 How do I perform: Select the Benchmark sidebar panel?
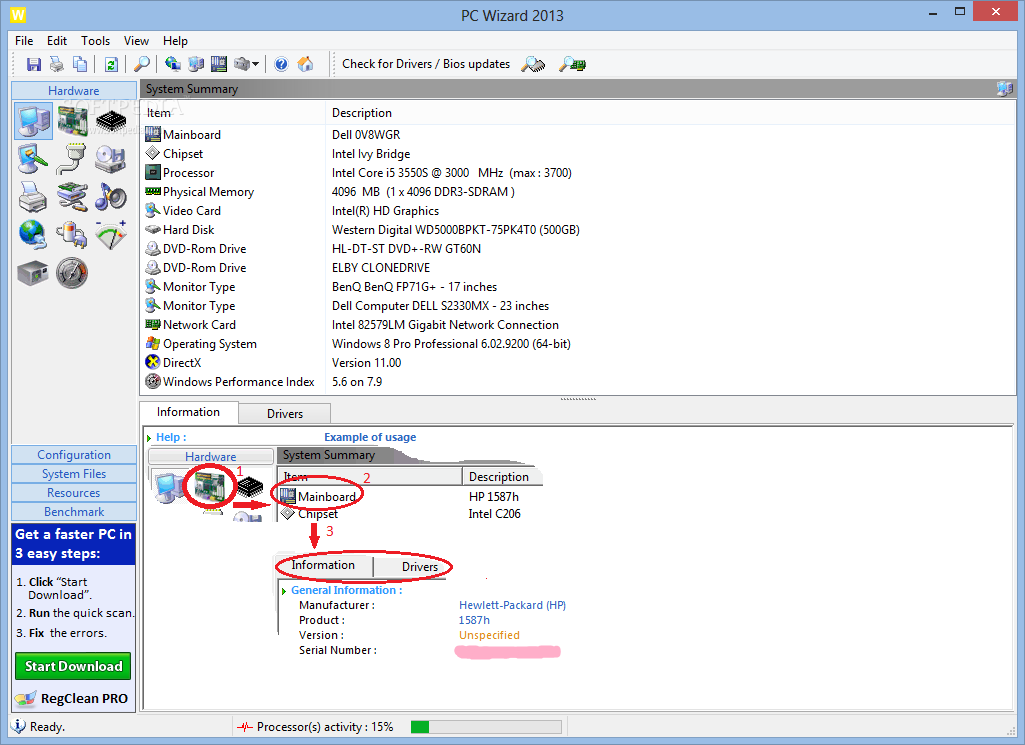pos(73,511)
